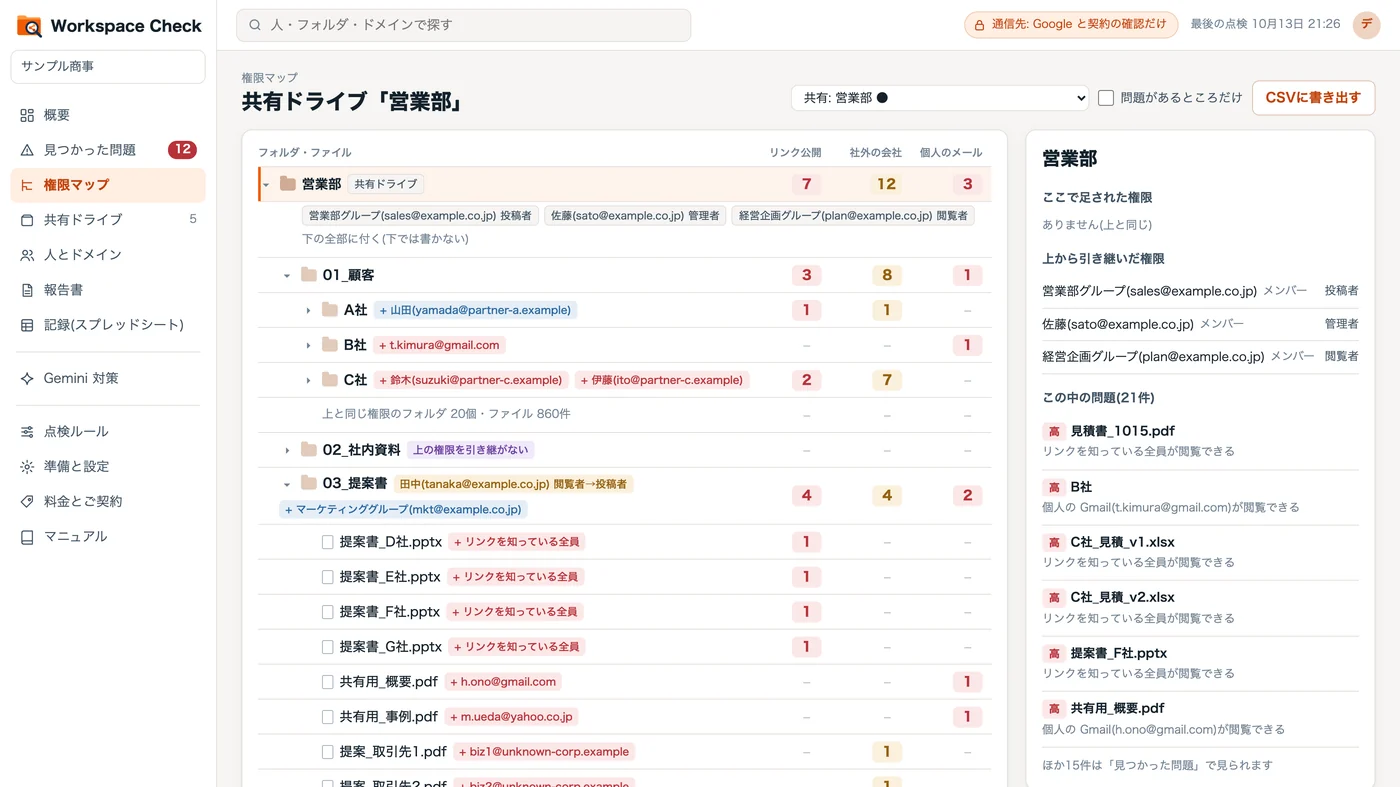Click the 通信先: Google と契約の確認だけ badge
This screenshot has height=787, width=1400.
coord(1071,25)
